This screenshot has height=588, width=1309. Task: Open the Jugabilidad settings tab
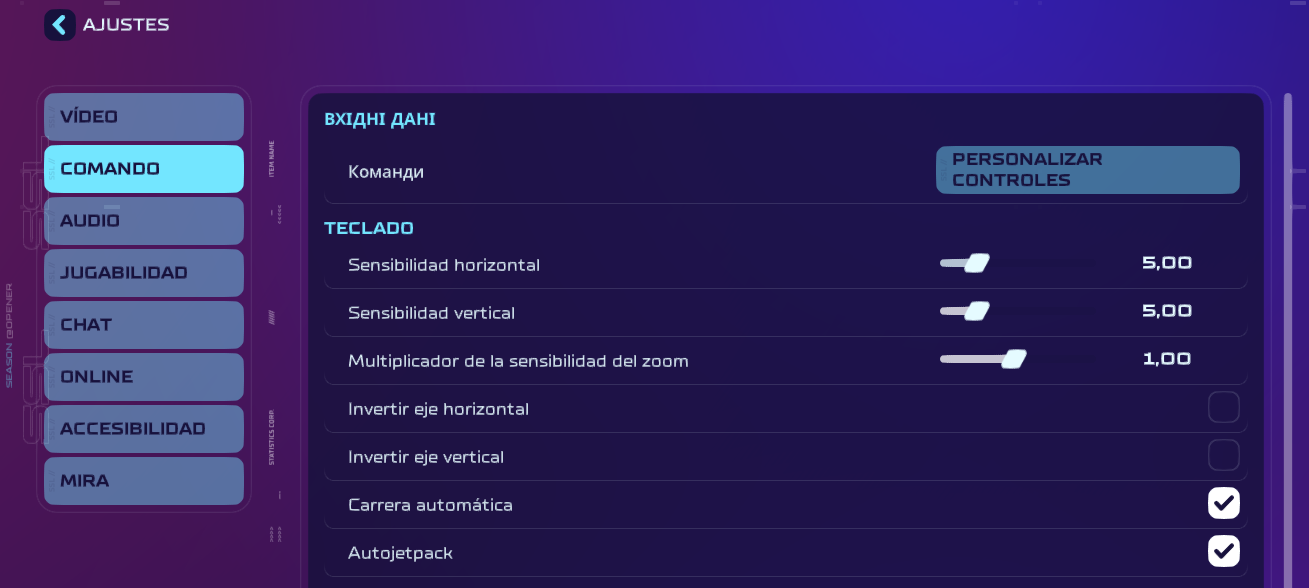tap(144, 273)
